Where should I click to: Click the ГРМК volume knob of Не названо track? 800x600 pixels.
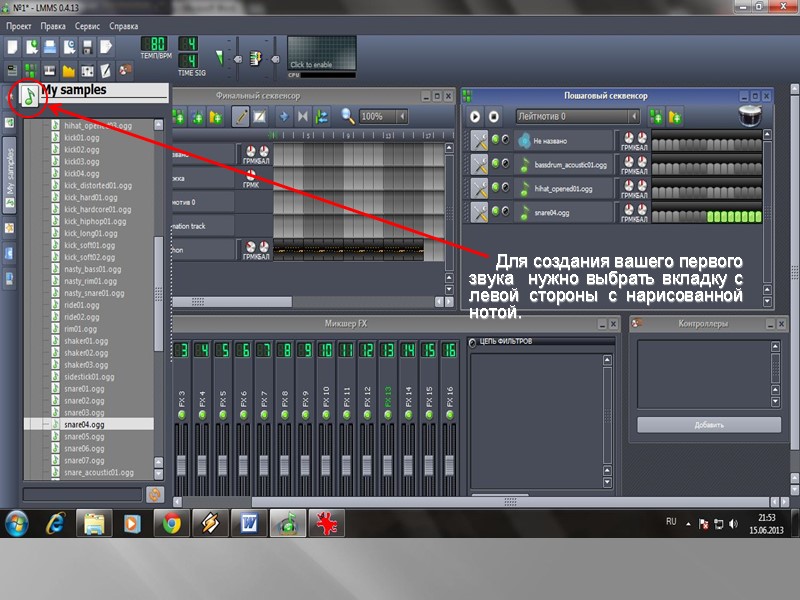coord(629,137)
